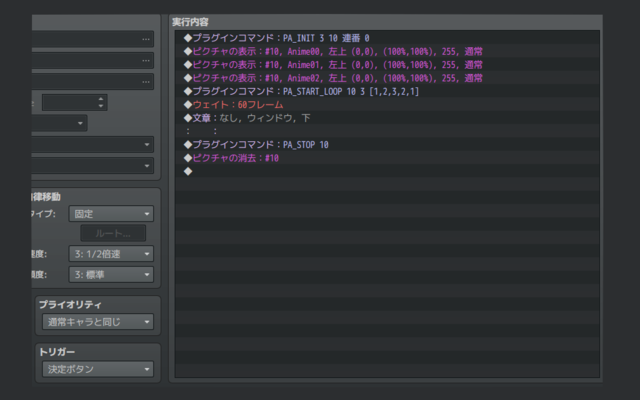Open the first wide dropdown above 自律移動 section
Image resolution: width=640 pixels, height=400 pixels.
[x=93, y=144]
